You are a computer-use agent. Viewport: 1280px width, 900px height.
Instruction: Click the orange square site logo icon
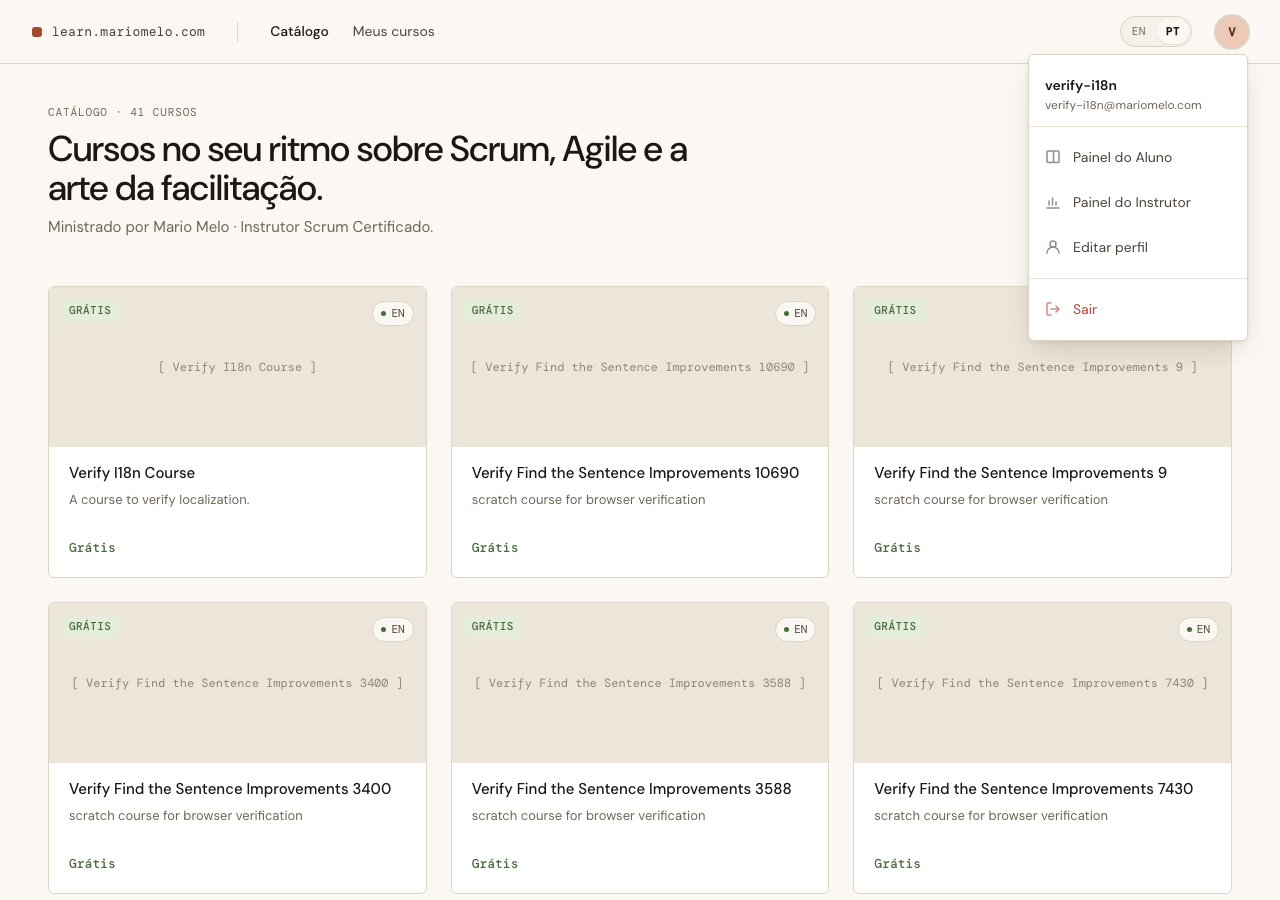coord(37,32)
